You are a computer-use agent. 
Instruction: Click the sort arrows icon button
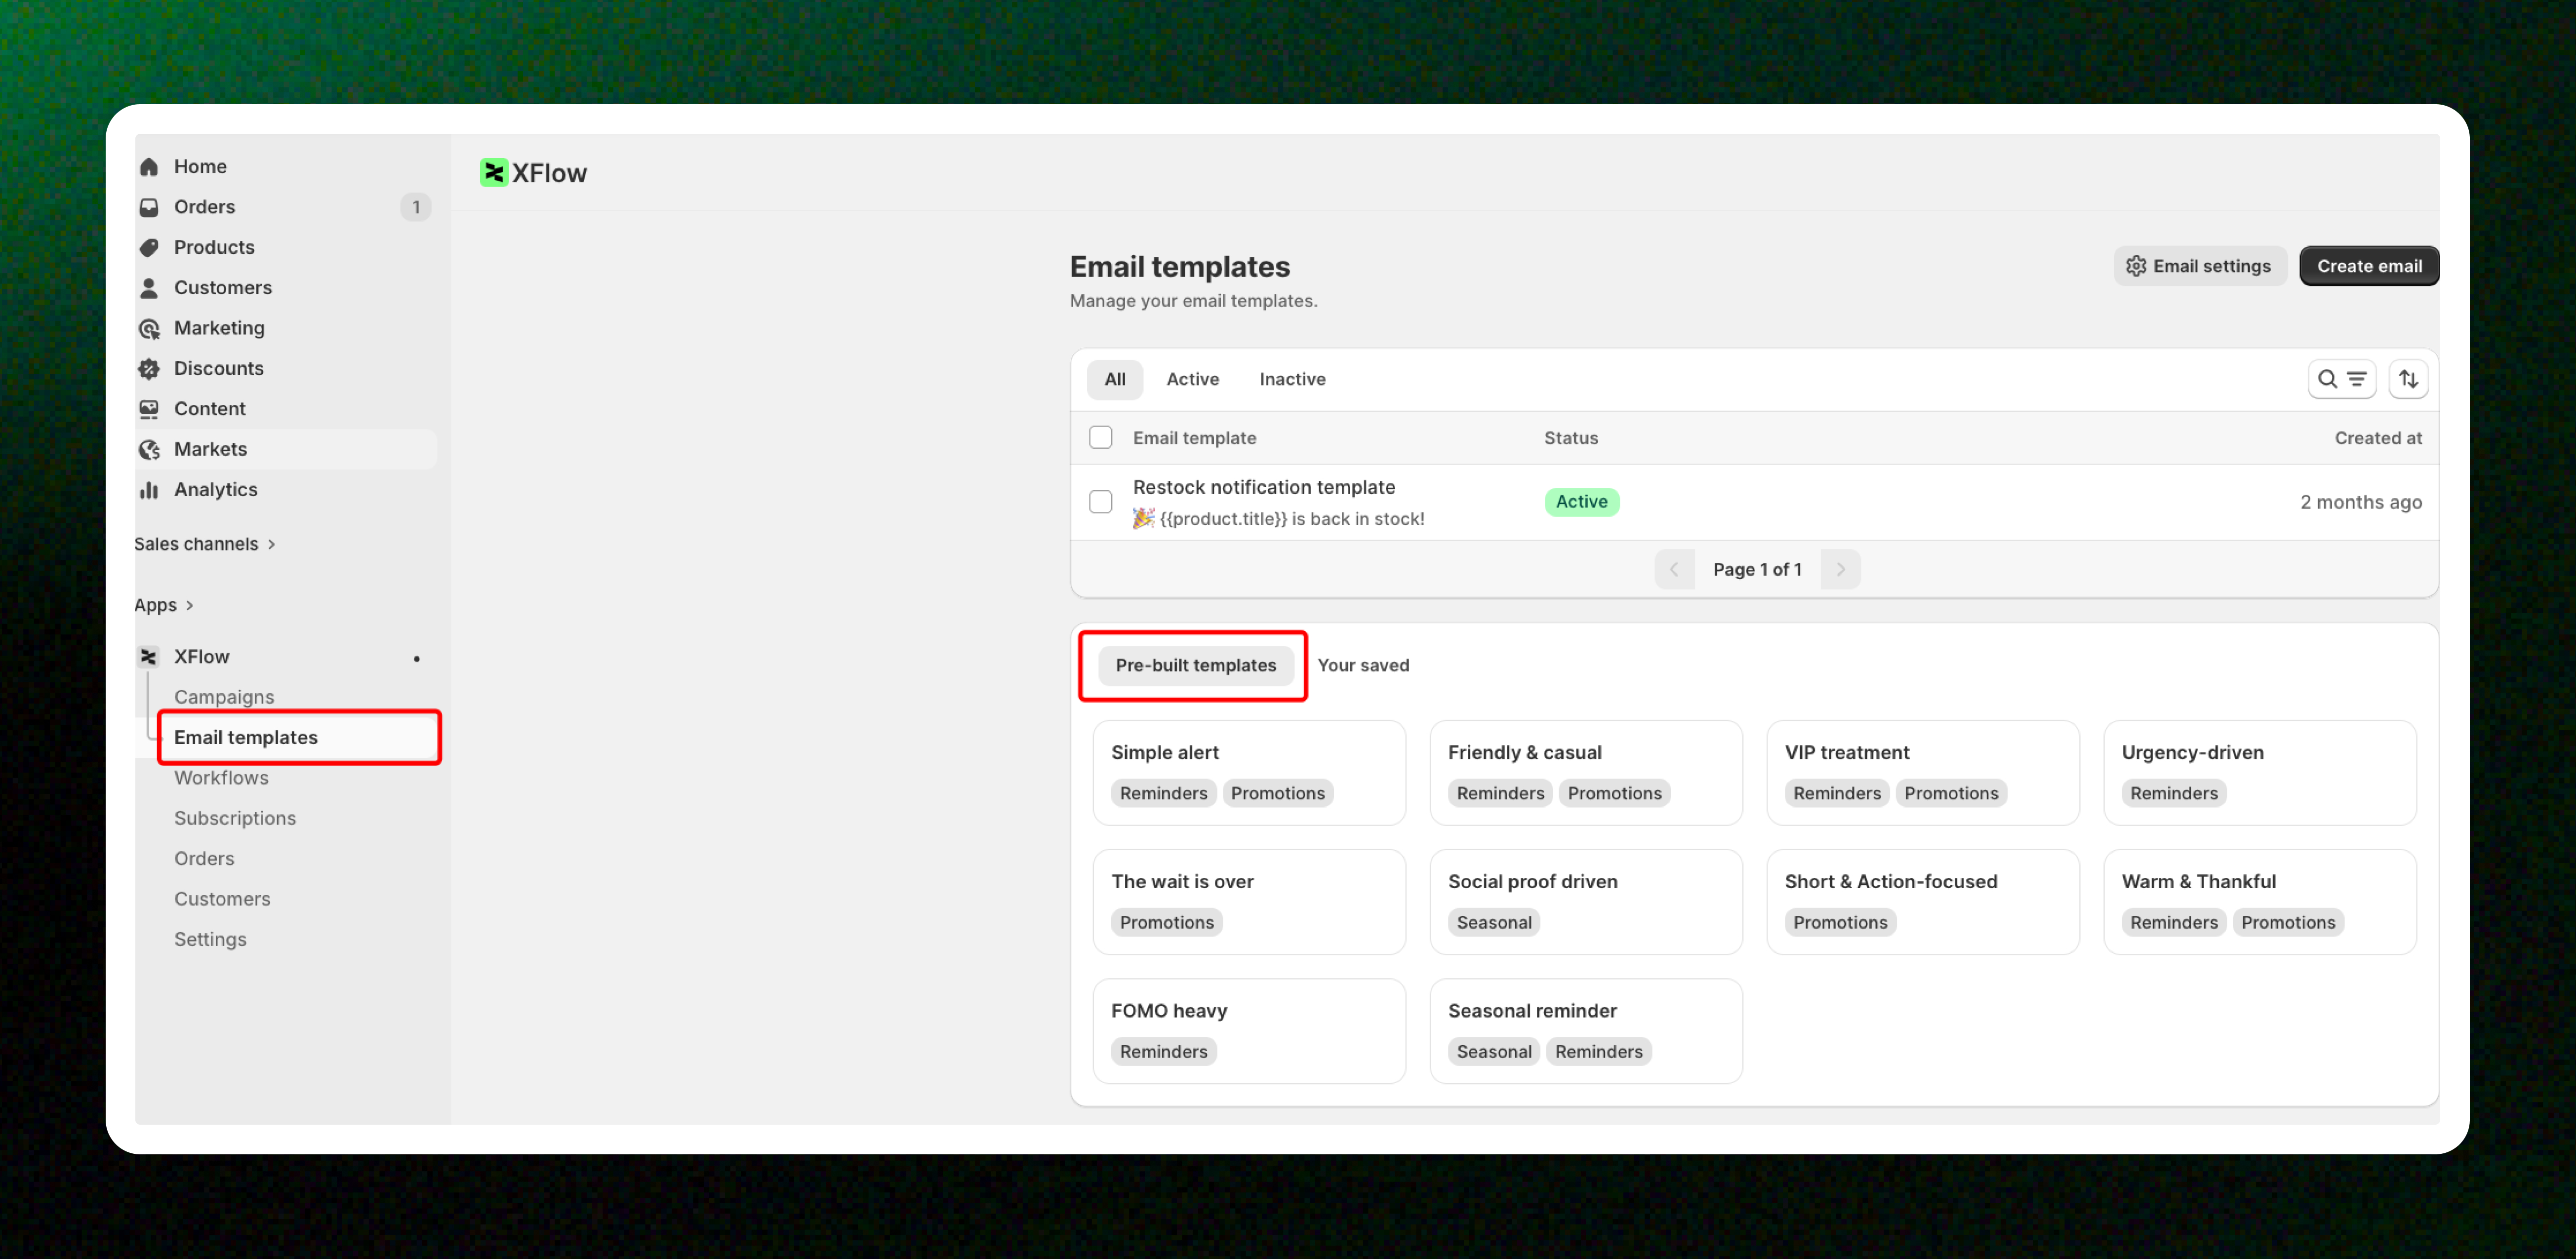2408,379
